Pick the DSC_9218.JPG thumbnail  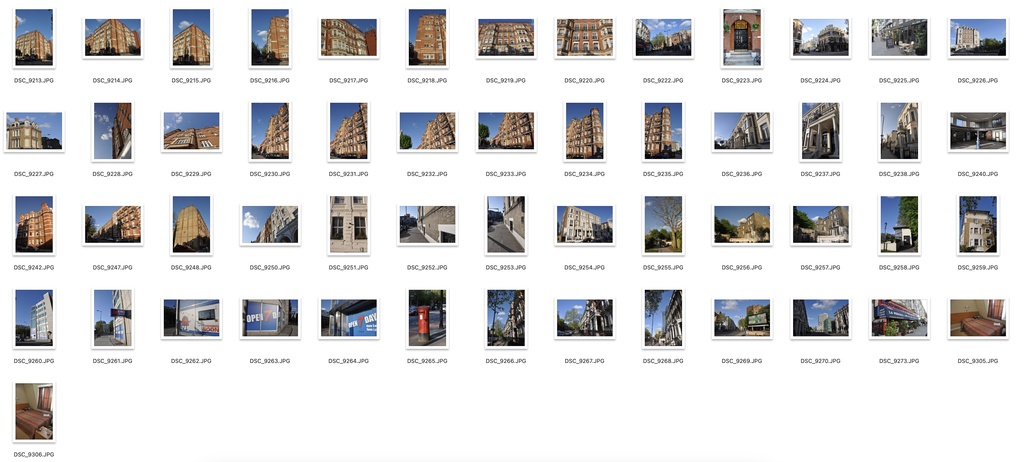point(427,38)
